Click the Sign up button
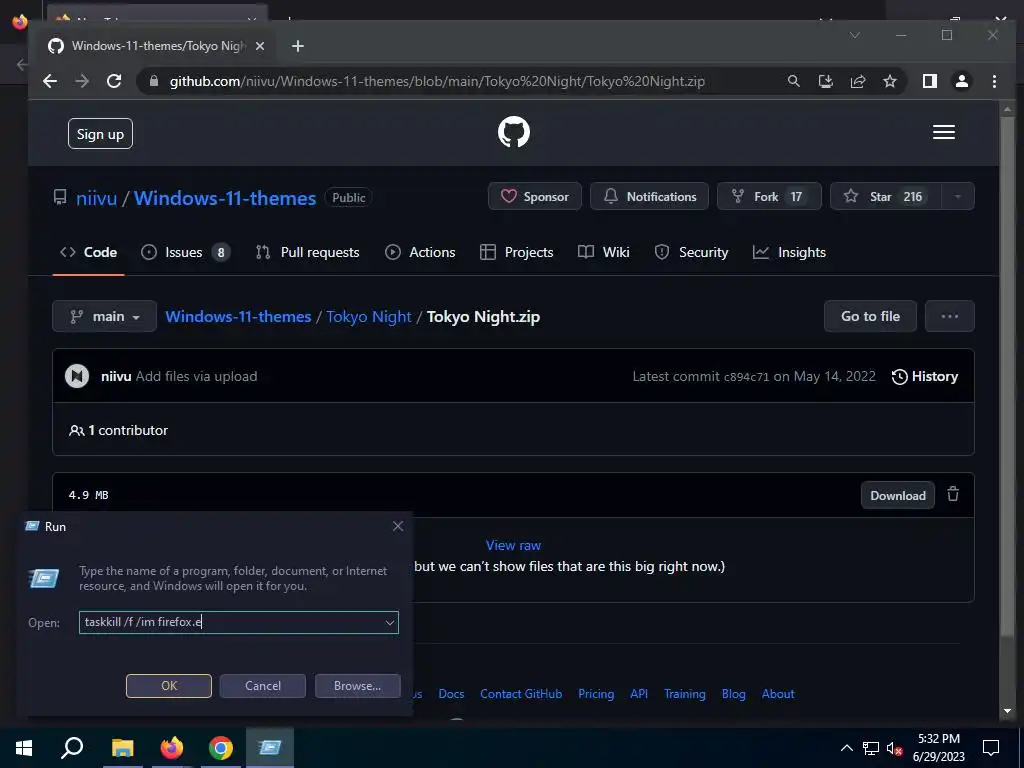Viewport: 1024px width, 768px height. coord(100,134)
